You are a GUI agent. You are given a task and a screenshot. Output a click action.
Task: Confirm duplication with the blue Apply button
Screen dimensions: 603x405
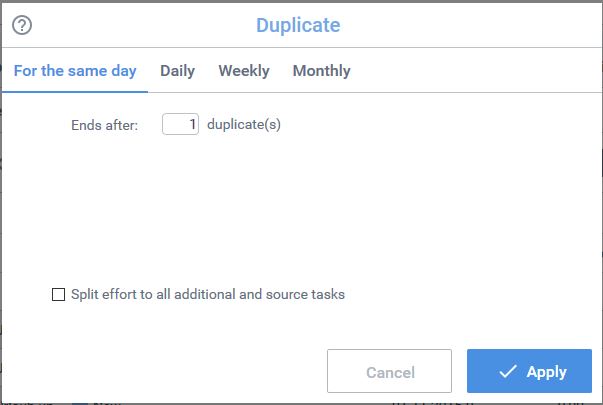point(529,371)
